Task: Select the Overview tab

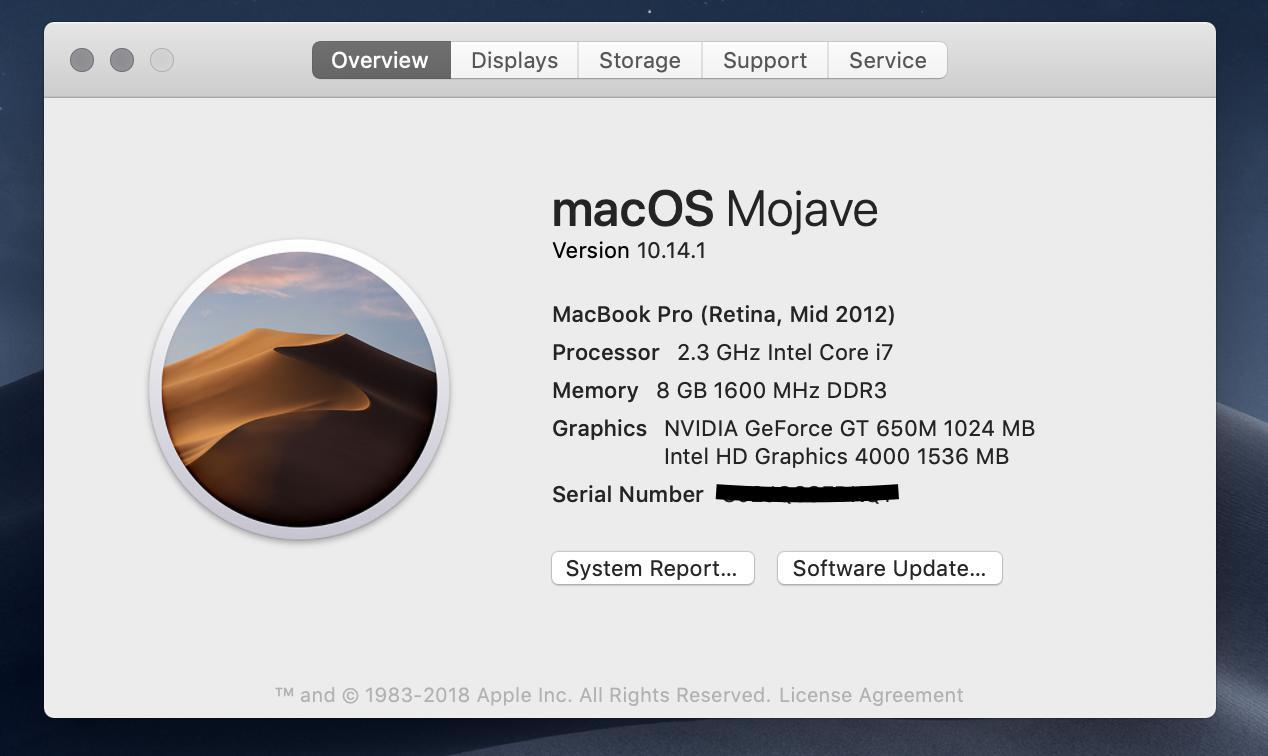Action: point(380,60)
